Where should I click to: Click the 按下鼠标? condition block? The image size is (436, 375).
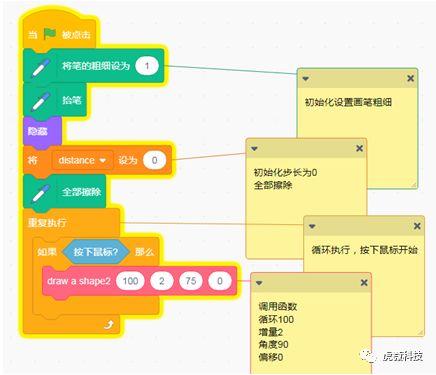96,251
